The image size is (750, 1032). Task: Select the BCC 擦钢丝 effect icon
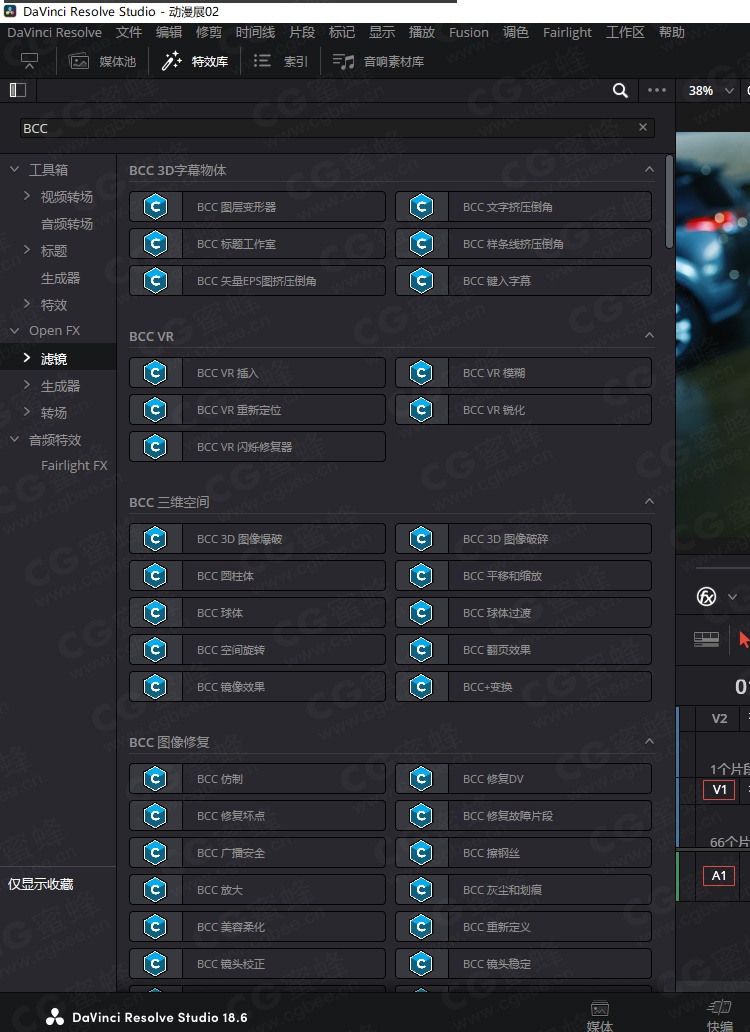[421, 852]
